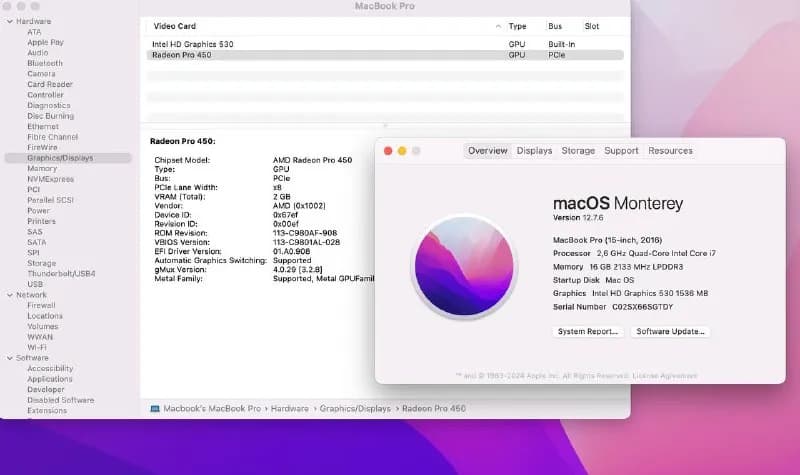Sort by the Bus column header
Image resolution: width=800 pixels, height=475 pixels.
[x=555, y=26]
